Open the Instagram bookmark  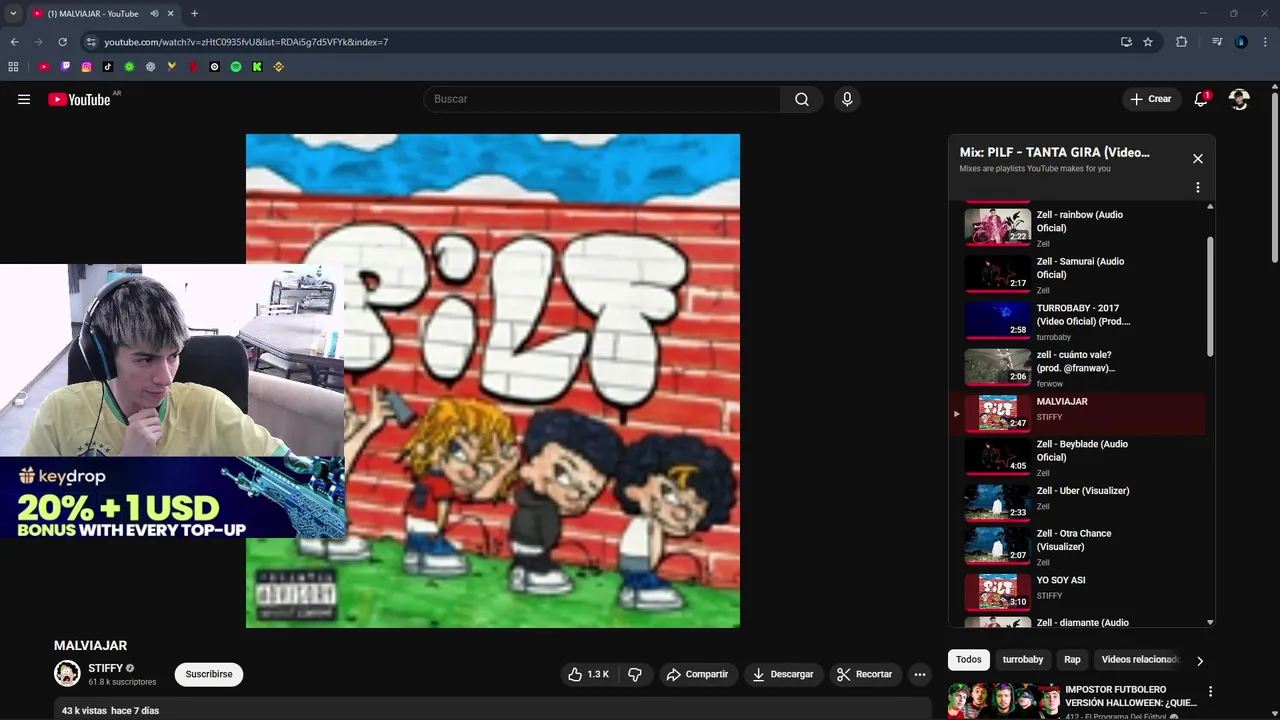(x=86, y=67)
